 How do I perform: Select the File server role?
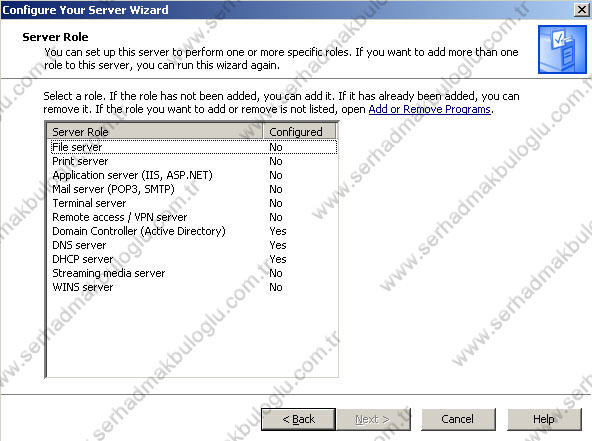point(194,147)
